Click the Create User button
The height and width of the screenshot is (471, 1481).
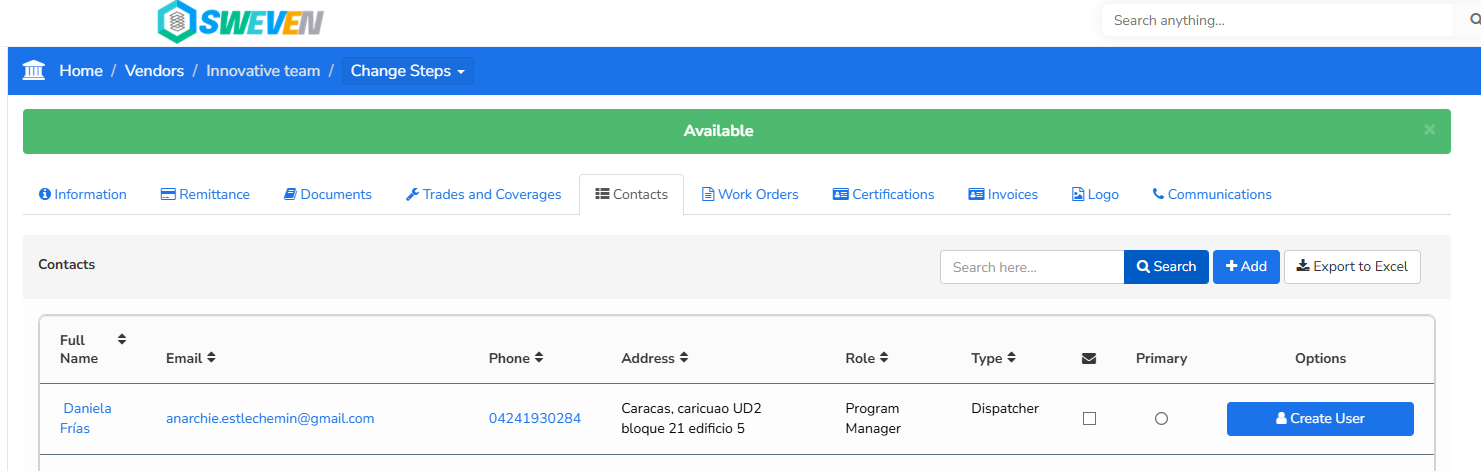[x=1320, y=419]
